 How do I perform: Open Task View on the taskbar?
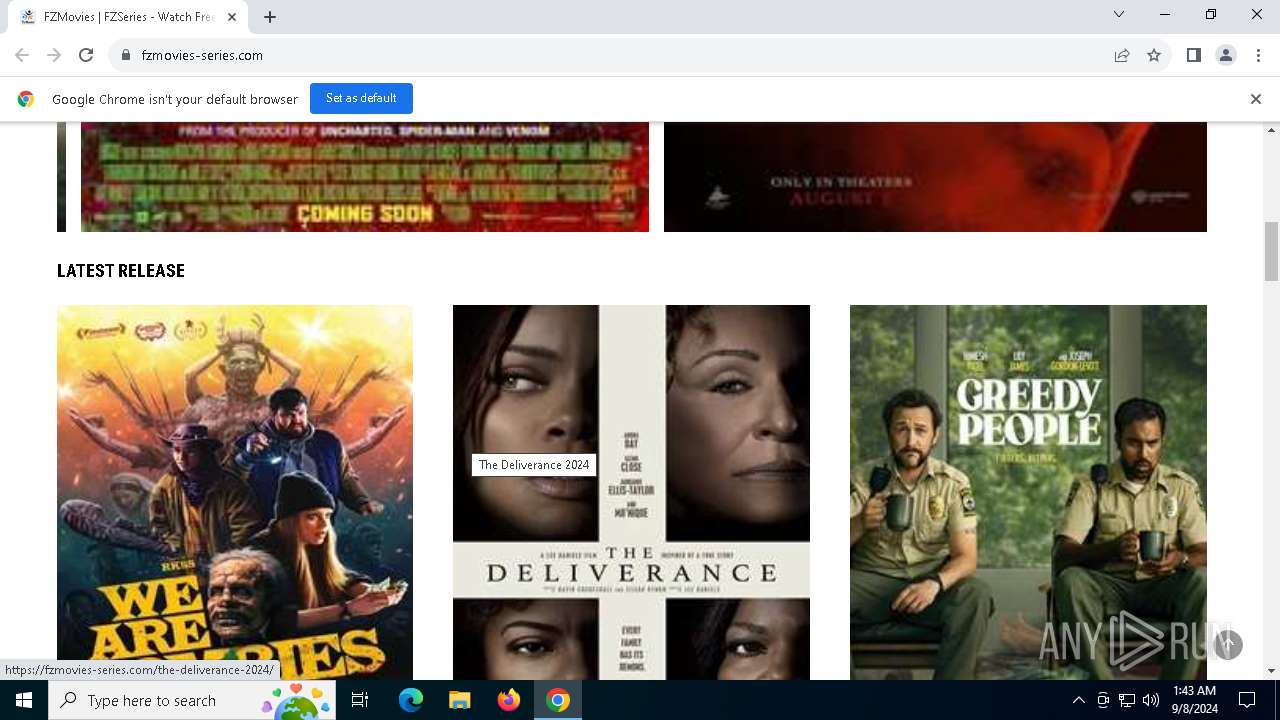[360, 700]
